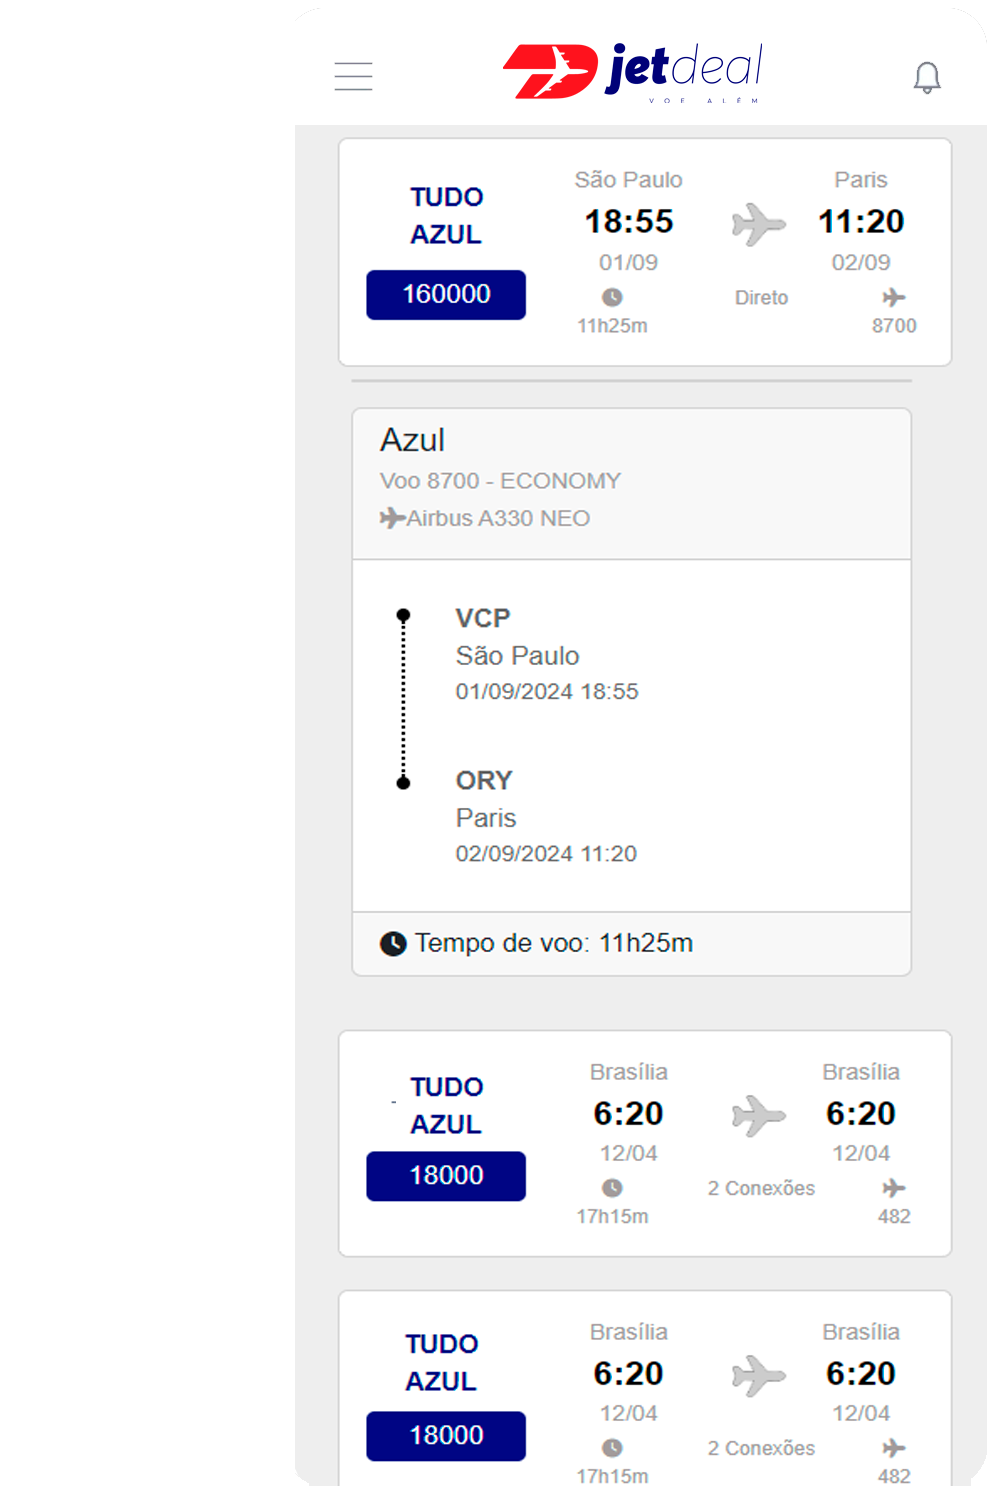Click the 2 Conexões label on the first Brasília flight
Screen dimensions: 1000x1494
[761, 1188]
